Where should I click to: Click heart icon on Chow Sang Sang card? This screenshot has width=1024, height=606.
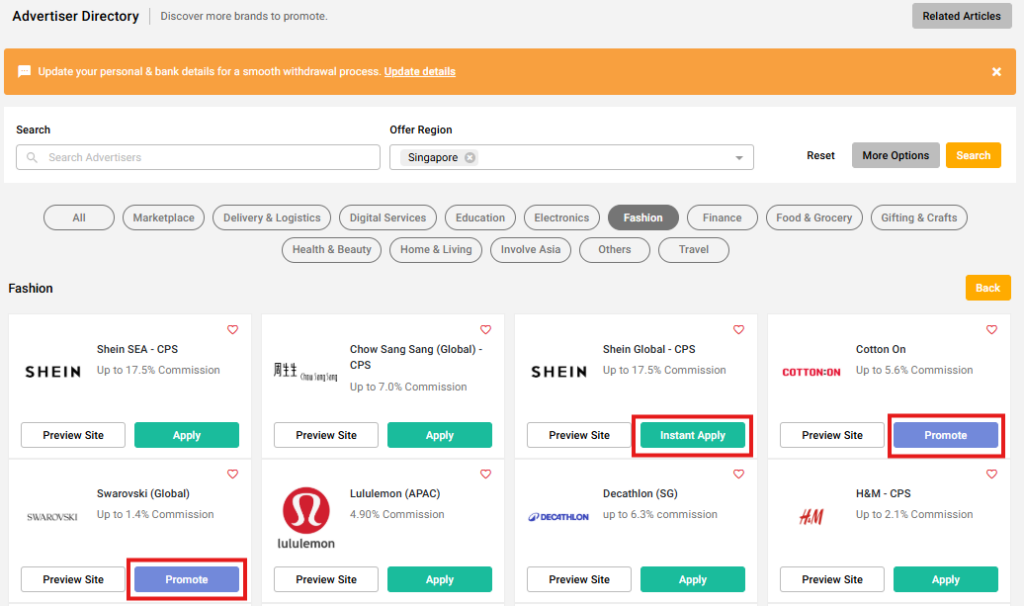[486, 330]
